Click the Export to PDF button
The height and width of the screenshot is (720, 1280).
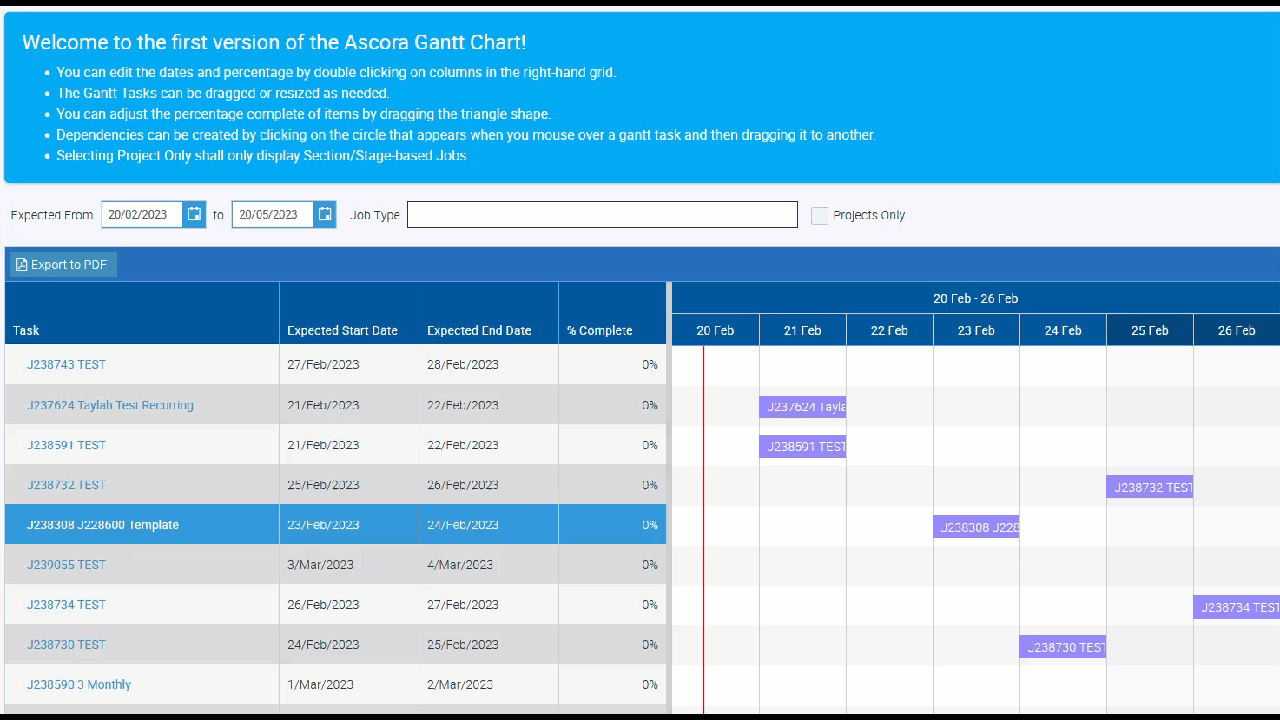coord(63,265)
